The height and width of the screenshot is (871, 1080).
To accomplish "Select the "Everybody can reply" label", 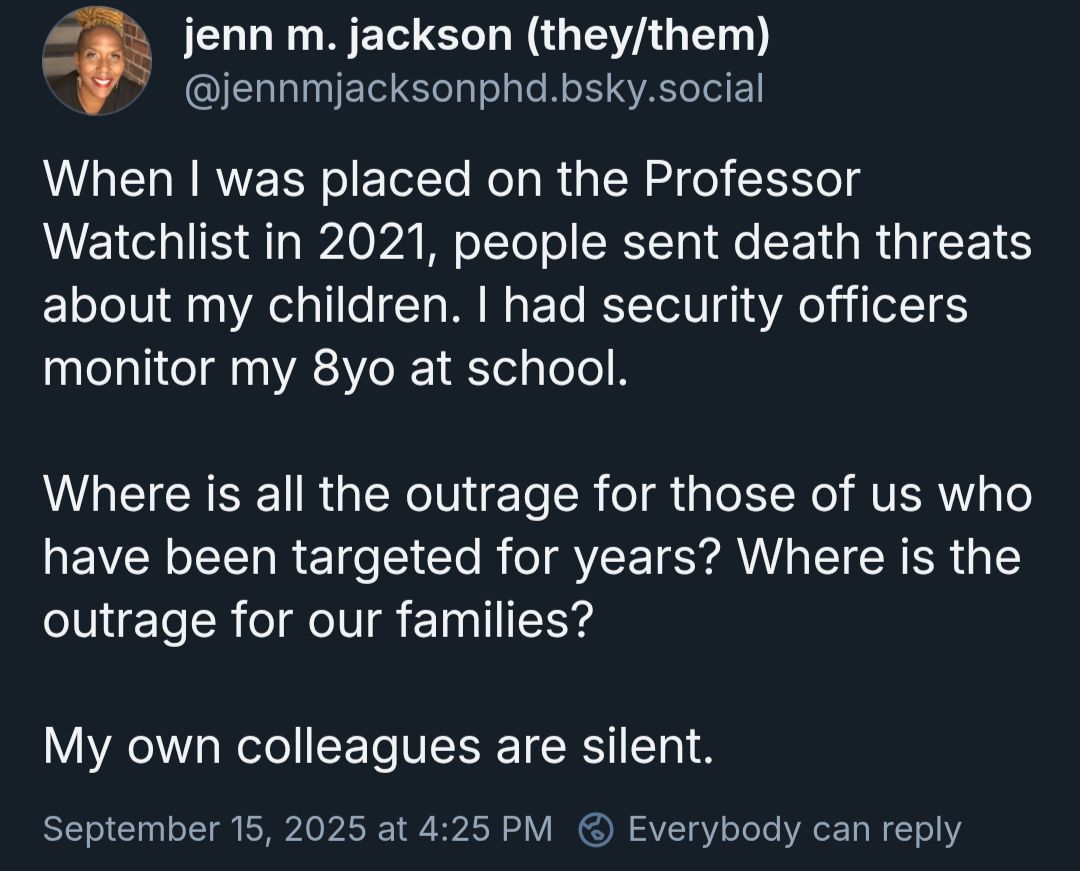I will (794, 829).
